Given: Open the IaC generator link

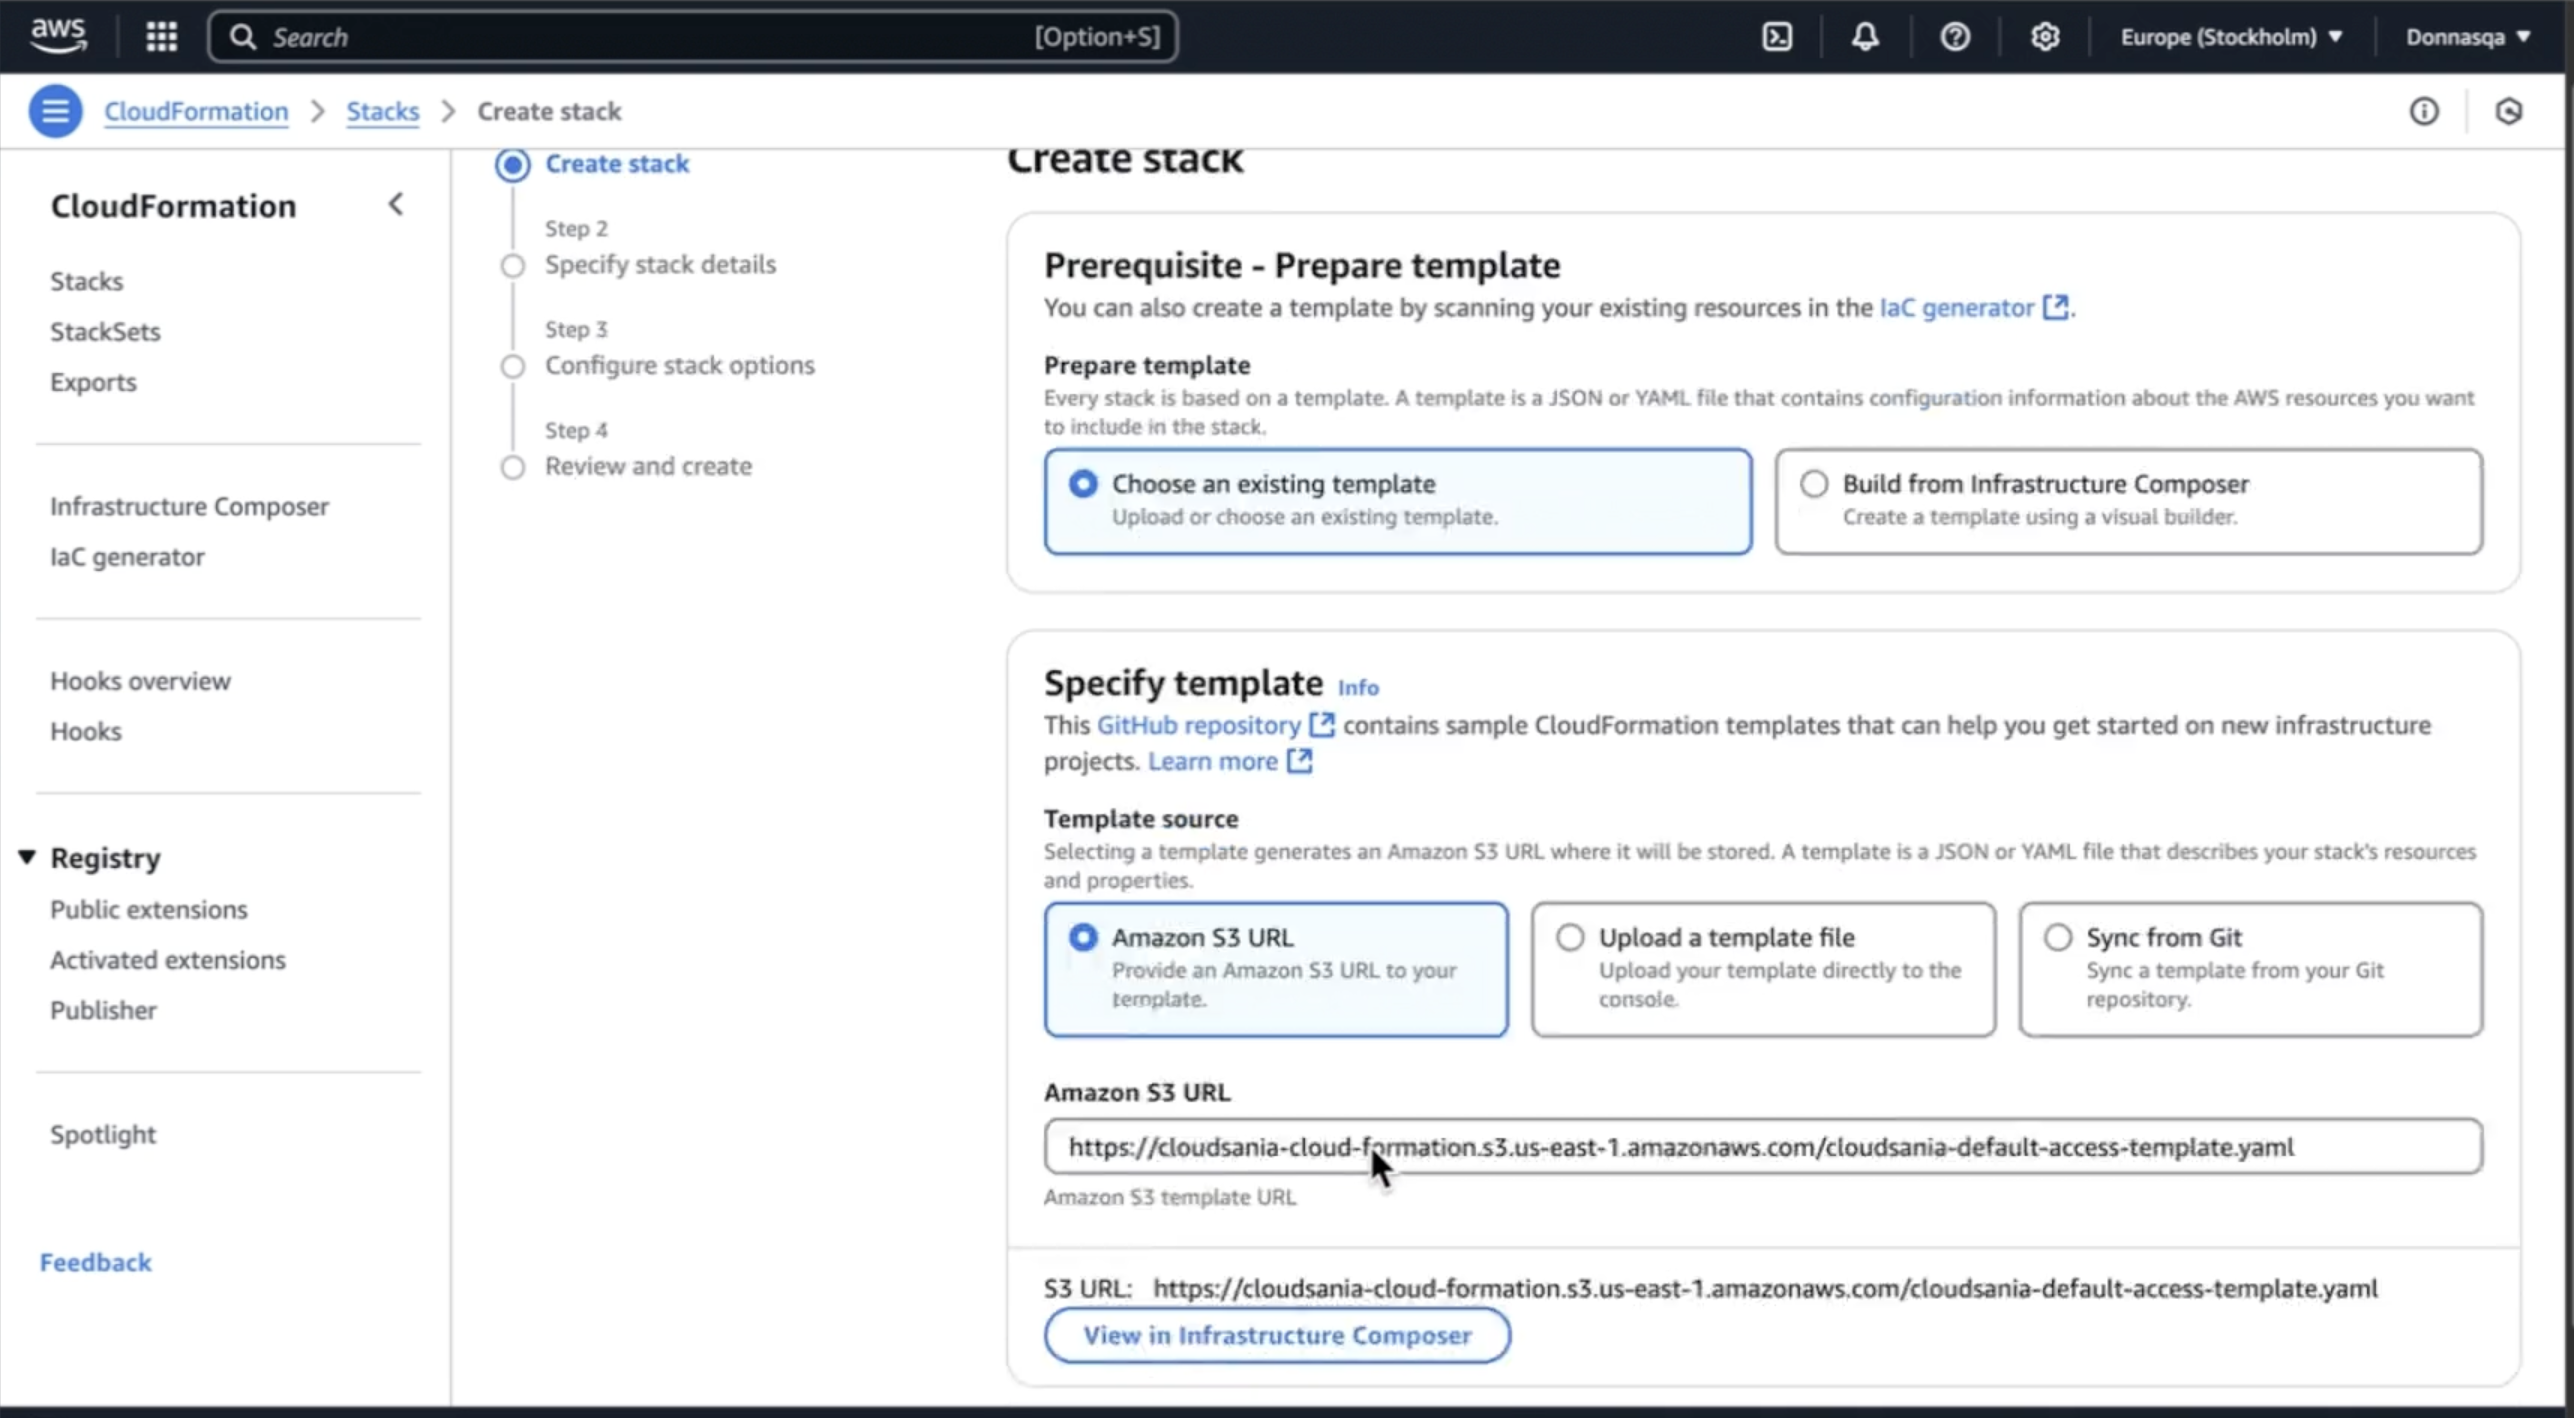Looking at the screenshot, I should tap(1956, 308).
